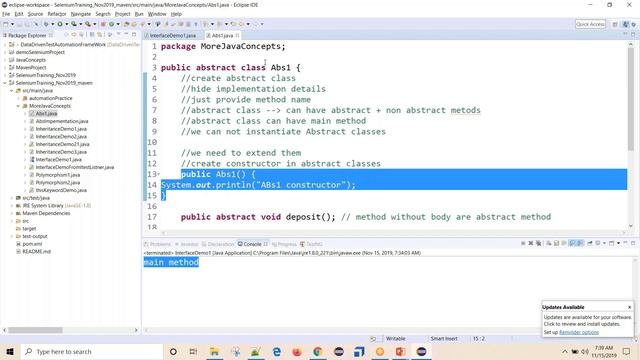Click the Debug bug toolbar icon
The image size is (640, 360).
46,24
